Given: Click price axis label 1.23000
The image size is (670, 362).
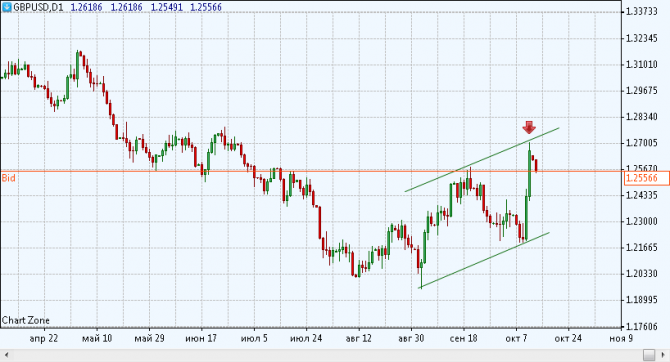Looking at the screenshot, I should pyautogui.click(x=642, y=221).
